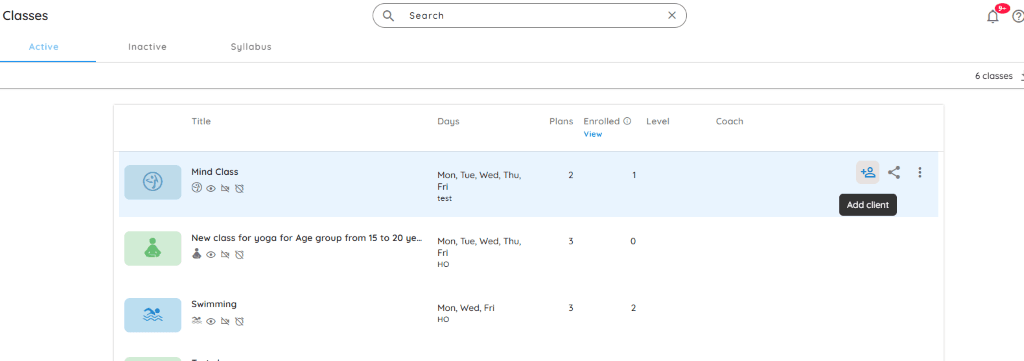Click the Add client icon for Mind Class
Screen dimensions: 1024x361
(x=868, y=172)
